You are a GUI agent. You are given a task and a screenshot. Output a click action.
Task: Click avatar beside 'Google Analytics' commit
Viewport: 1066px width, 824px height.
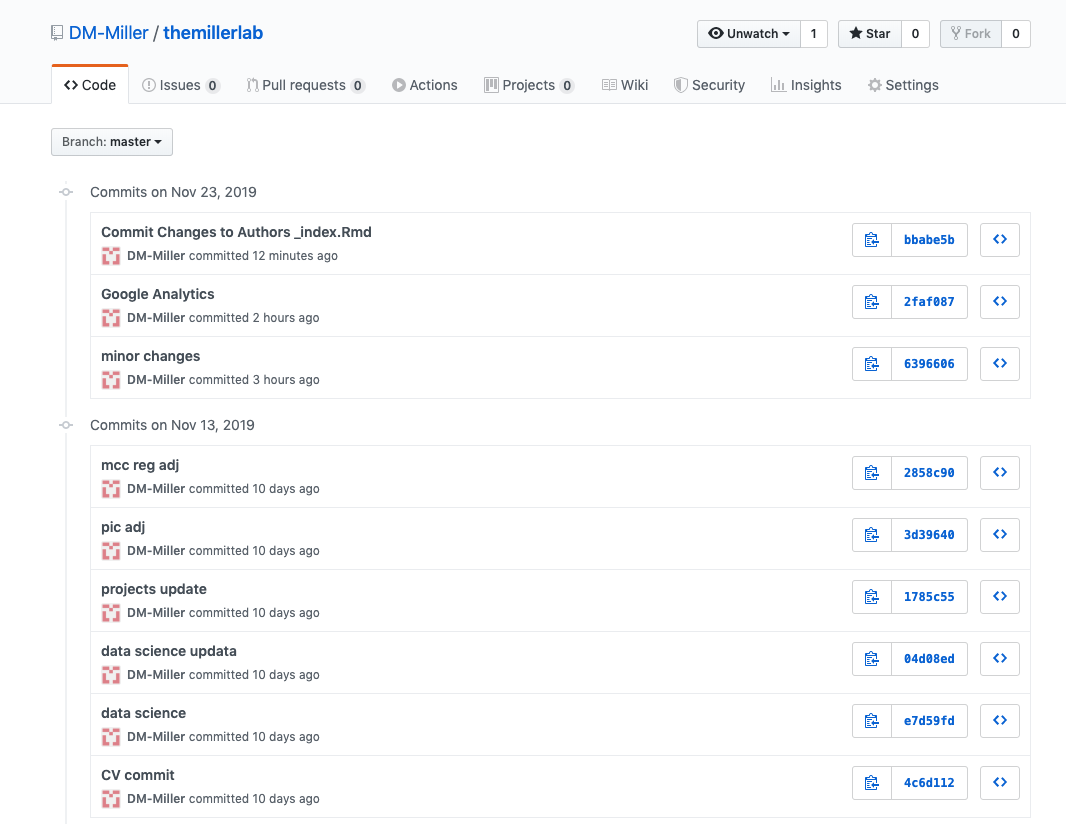click(111, 318)
